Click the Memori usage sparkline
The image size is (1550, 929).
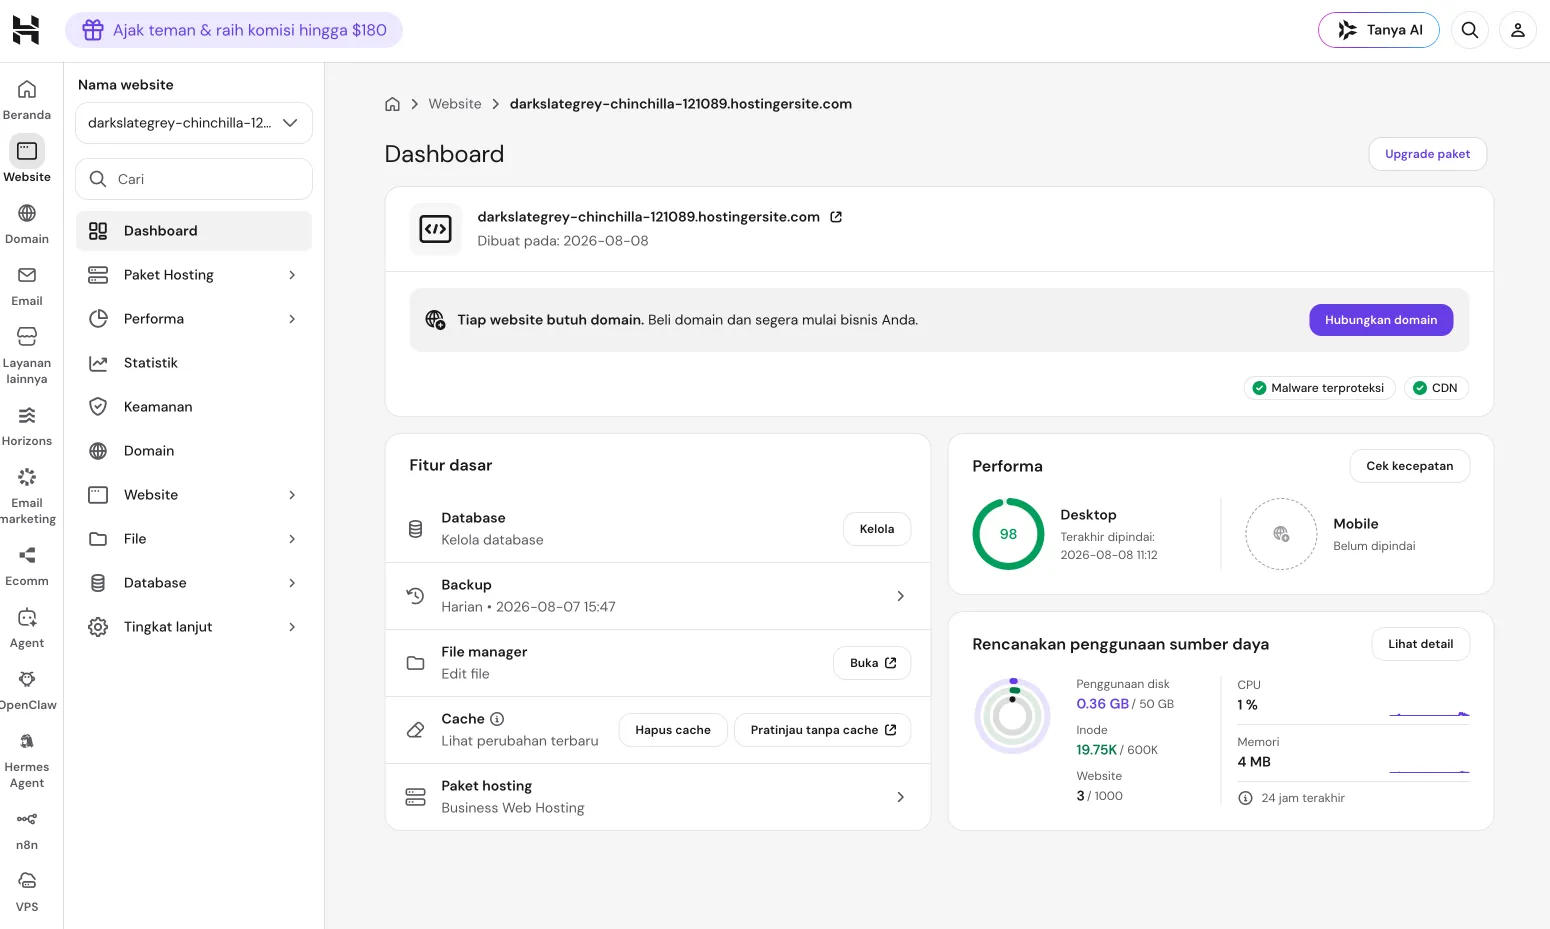click(x=1429, y=771)
